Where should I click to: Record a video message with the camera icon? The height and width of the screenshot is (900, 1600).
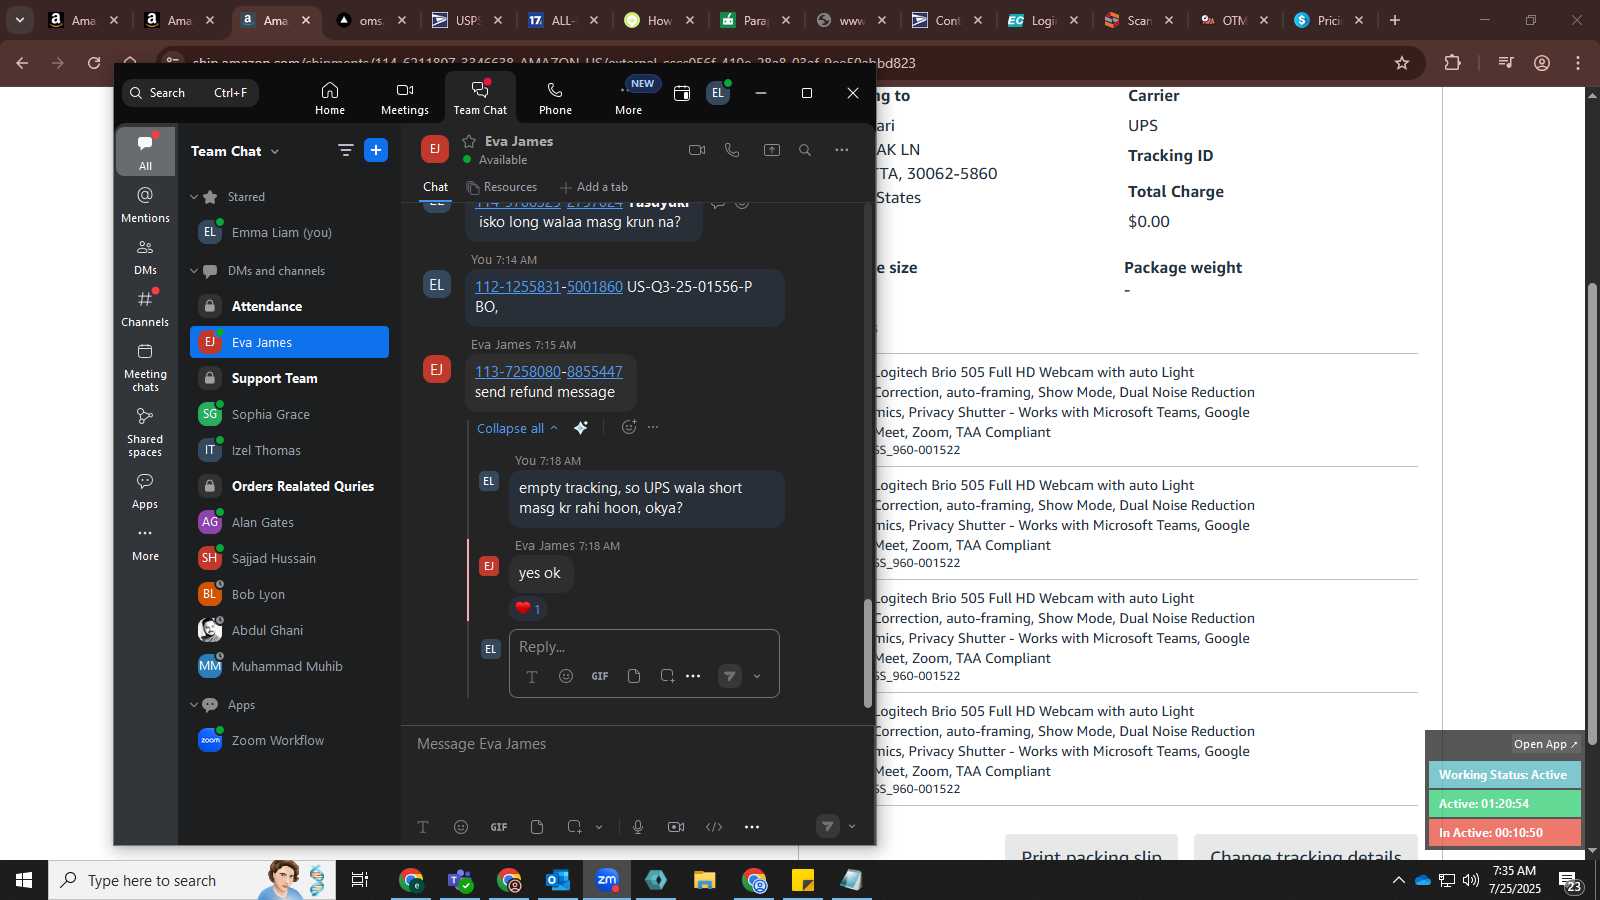(676, 827)
